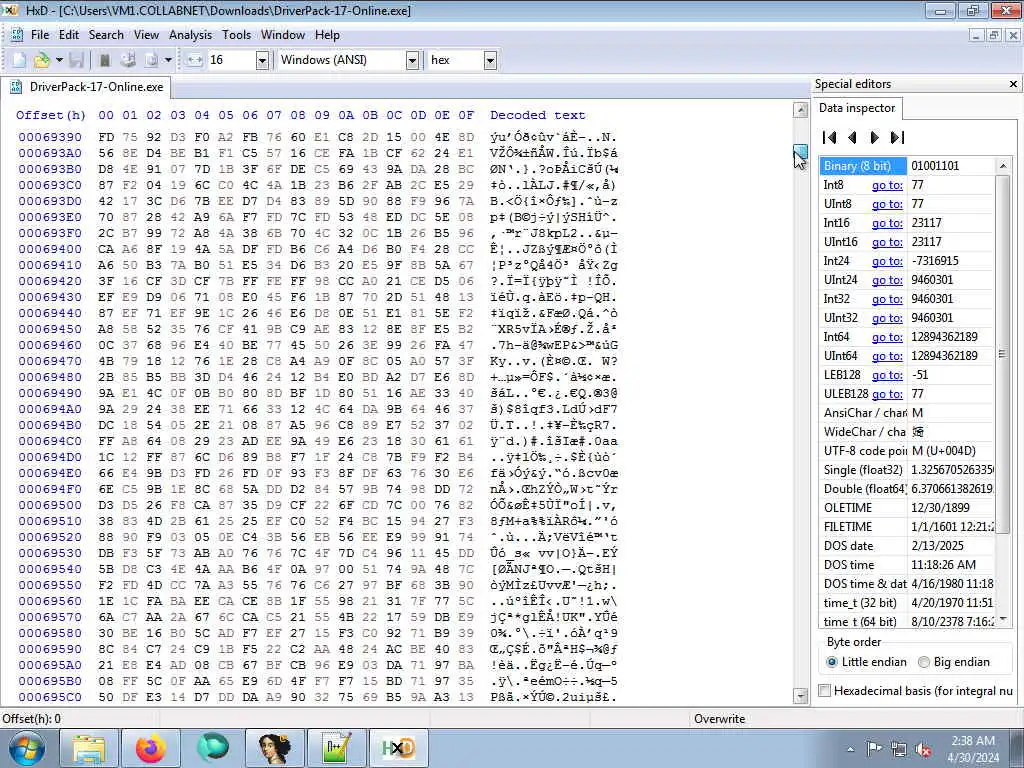
Task: Open the File menu
Action: coord(40,35)
